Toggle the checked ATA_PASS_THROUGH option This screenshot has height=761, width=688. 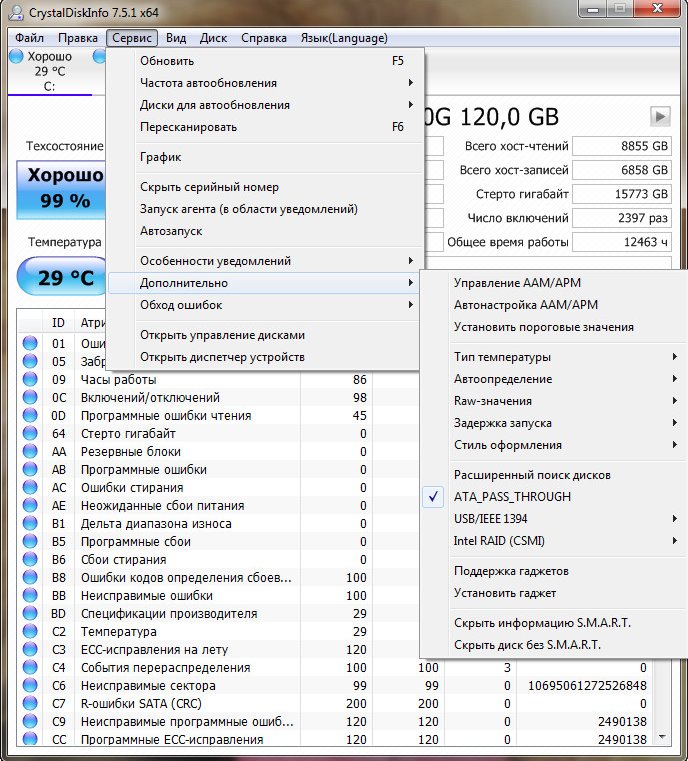click(x=553, y=496)
